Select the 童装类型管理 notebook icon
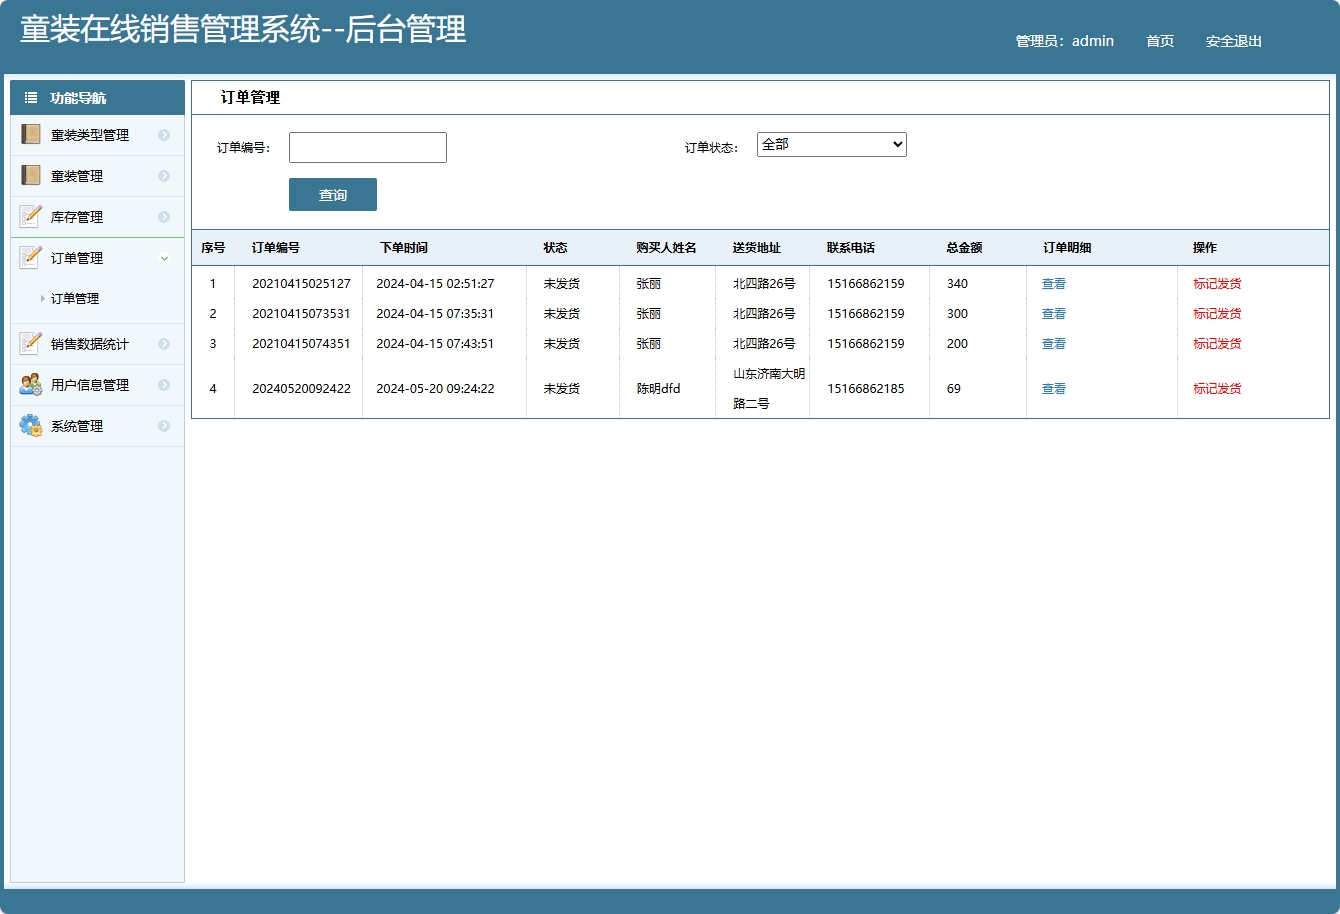 coord(30,134)
